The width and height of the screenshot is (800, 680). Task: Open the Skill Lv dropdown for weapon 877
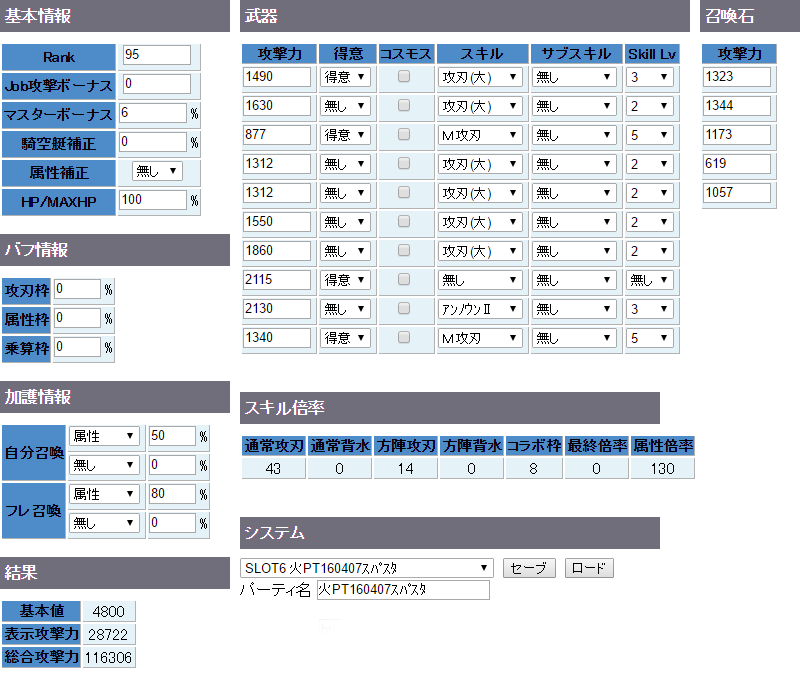click(x=649, y=135)
